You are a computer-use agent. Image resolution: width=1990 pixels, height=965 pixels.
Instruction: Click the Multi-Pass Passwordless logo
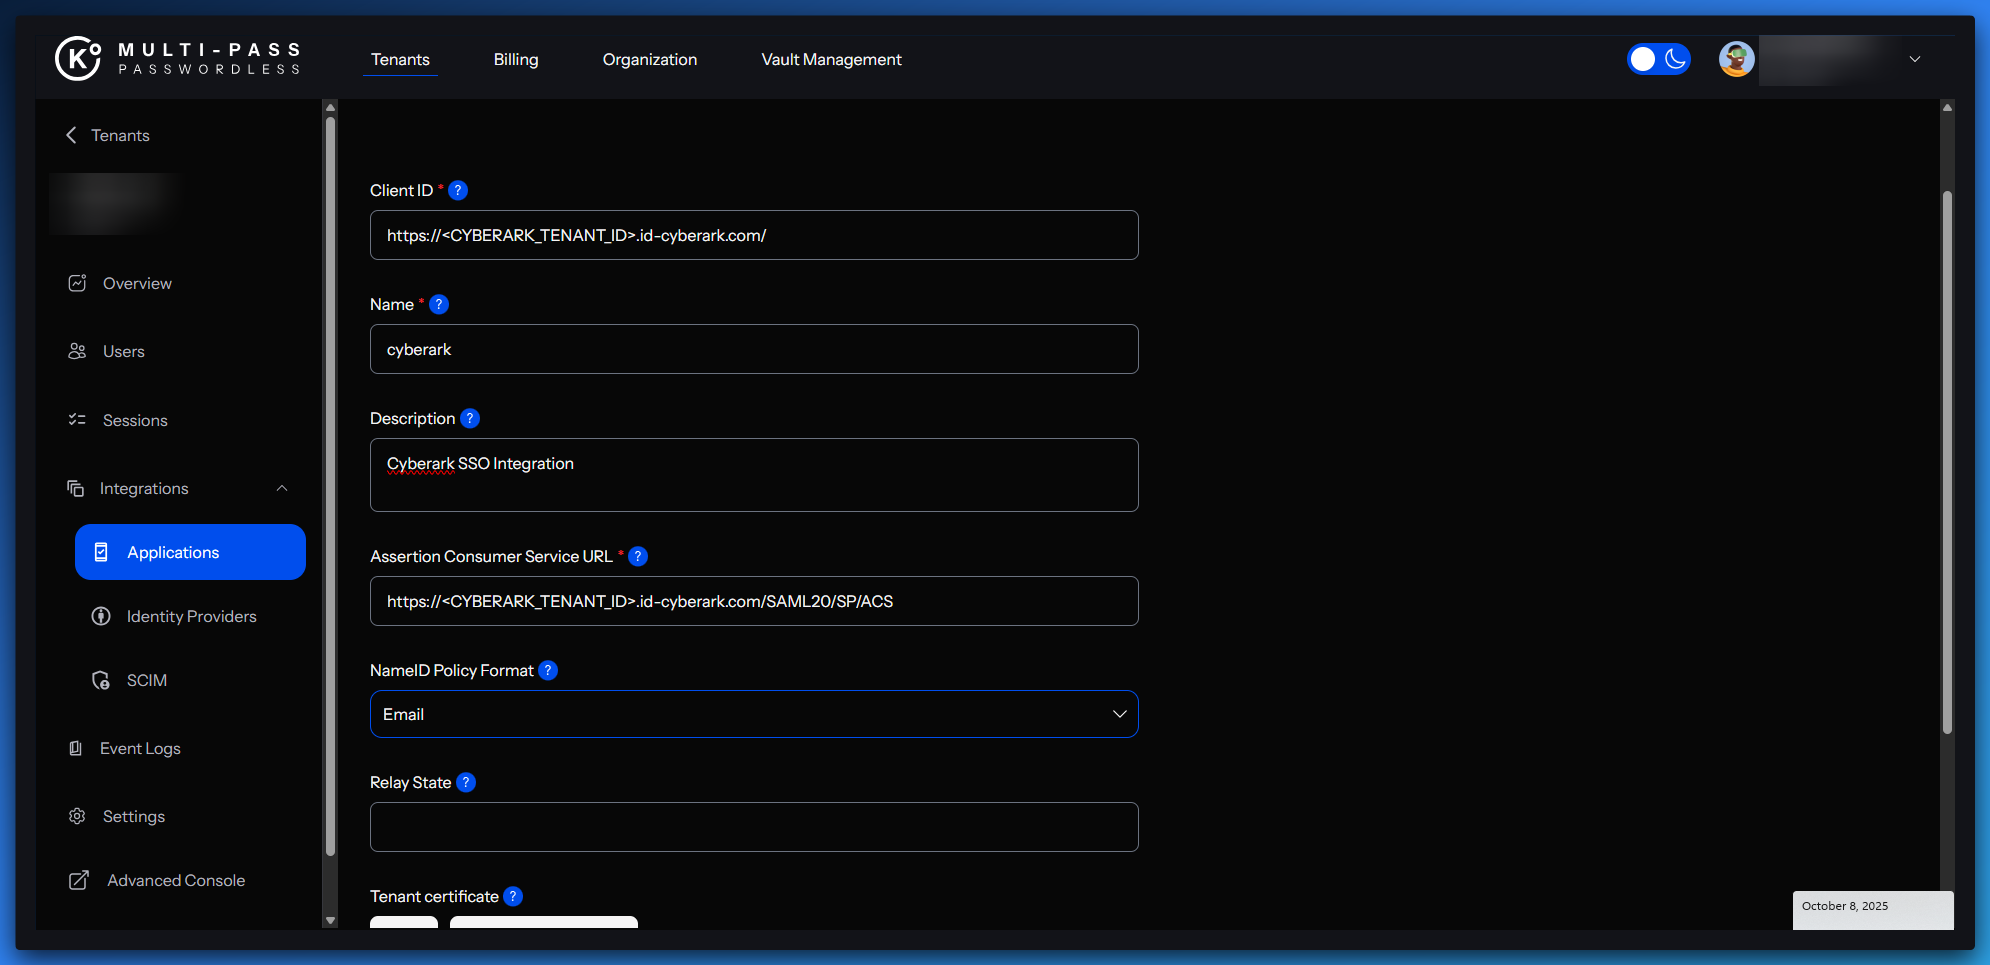178,58
